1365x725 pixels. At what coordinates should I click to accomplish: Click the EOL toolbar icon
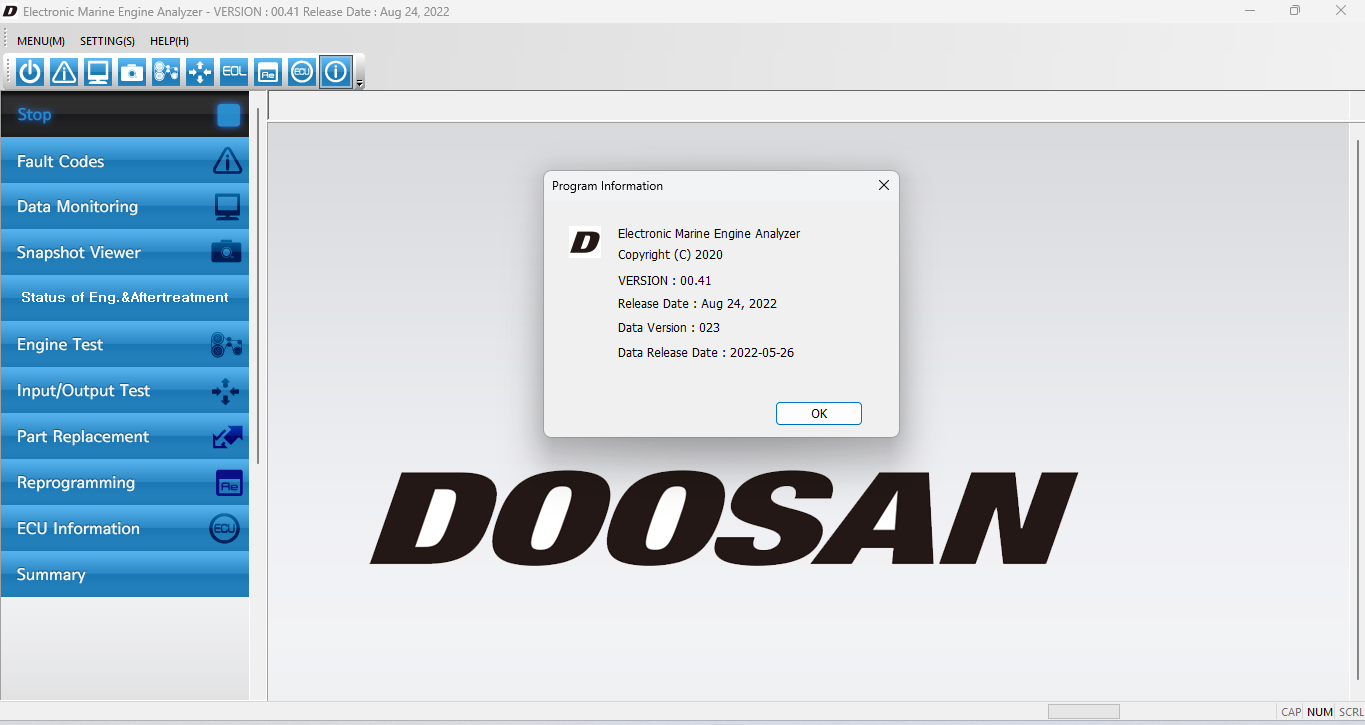pos(234,72)
